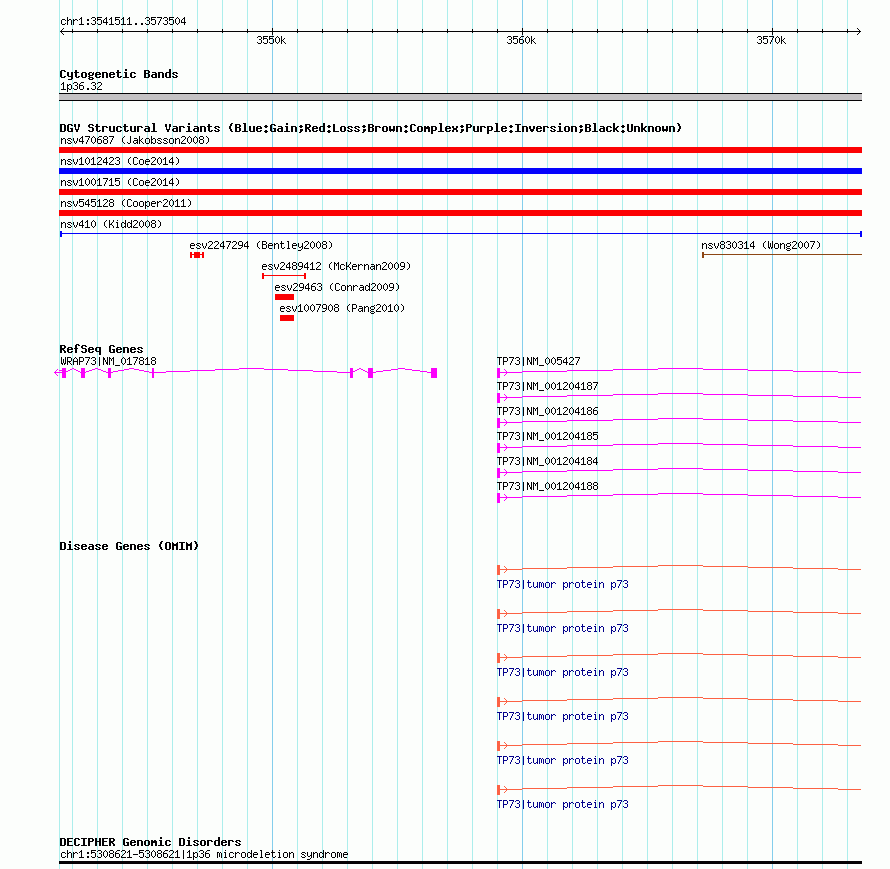
Task: Click the nsv1012423 (Coe2014) label
Action: pyautogui.click(x=120, y=161)
